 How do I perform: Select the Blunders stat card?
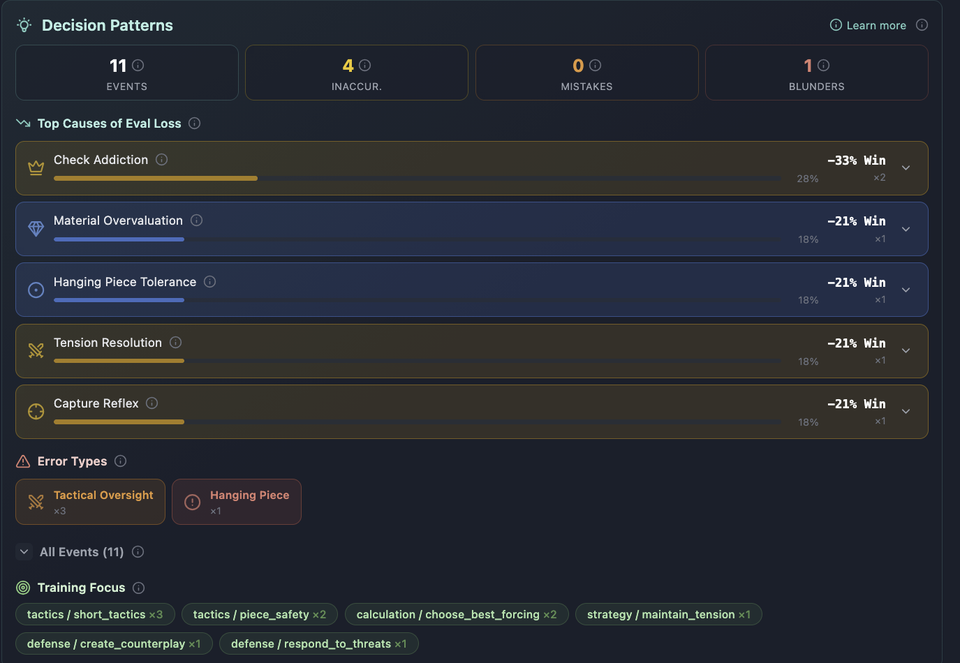pos(816,72)
